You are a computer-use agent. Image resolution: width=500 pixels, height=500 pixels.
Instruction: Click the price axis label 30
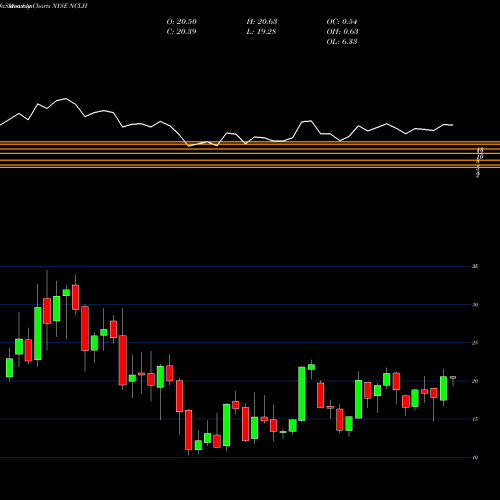[x=475, y=305]
